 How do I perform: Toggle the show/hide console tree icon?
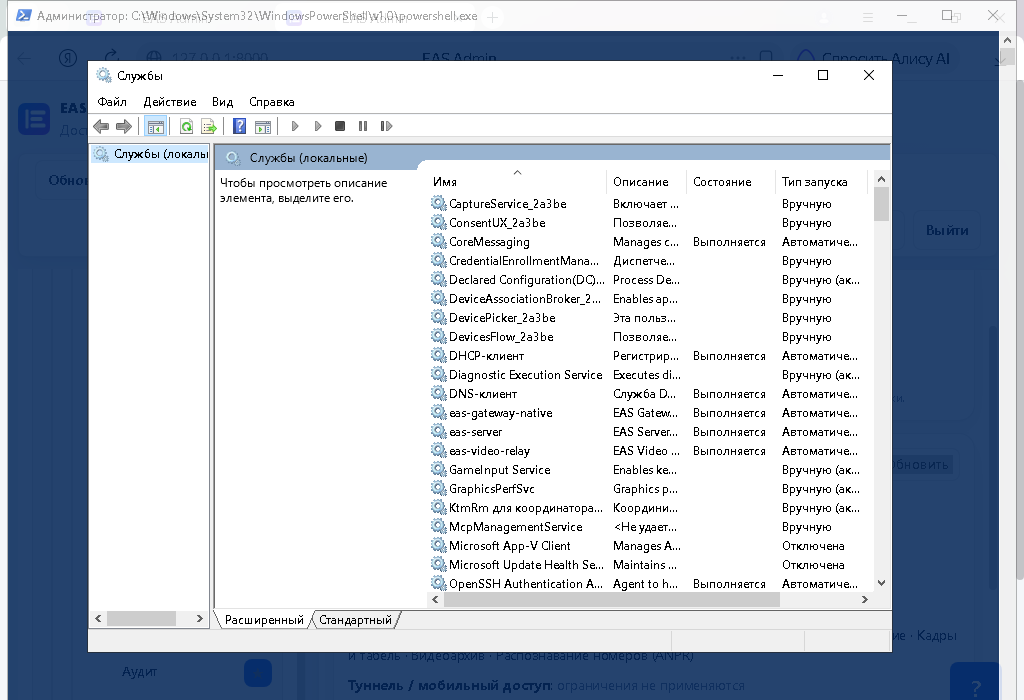tap(155, 126)
